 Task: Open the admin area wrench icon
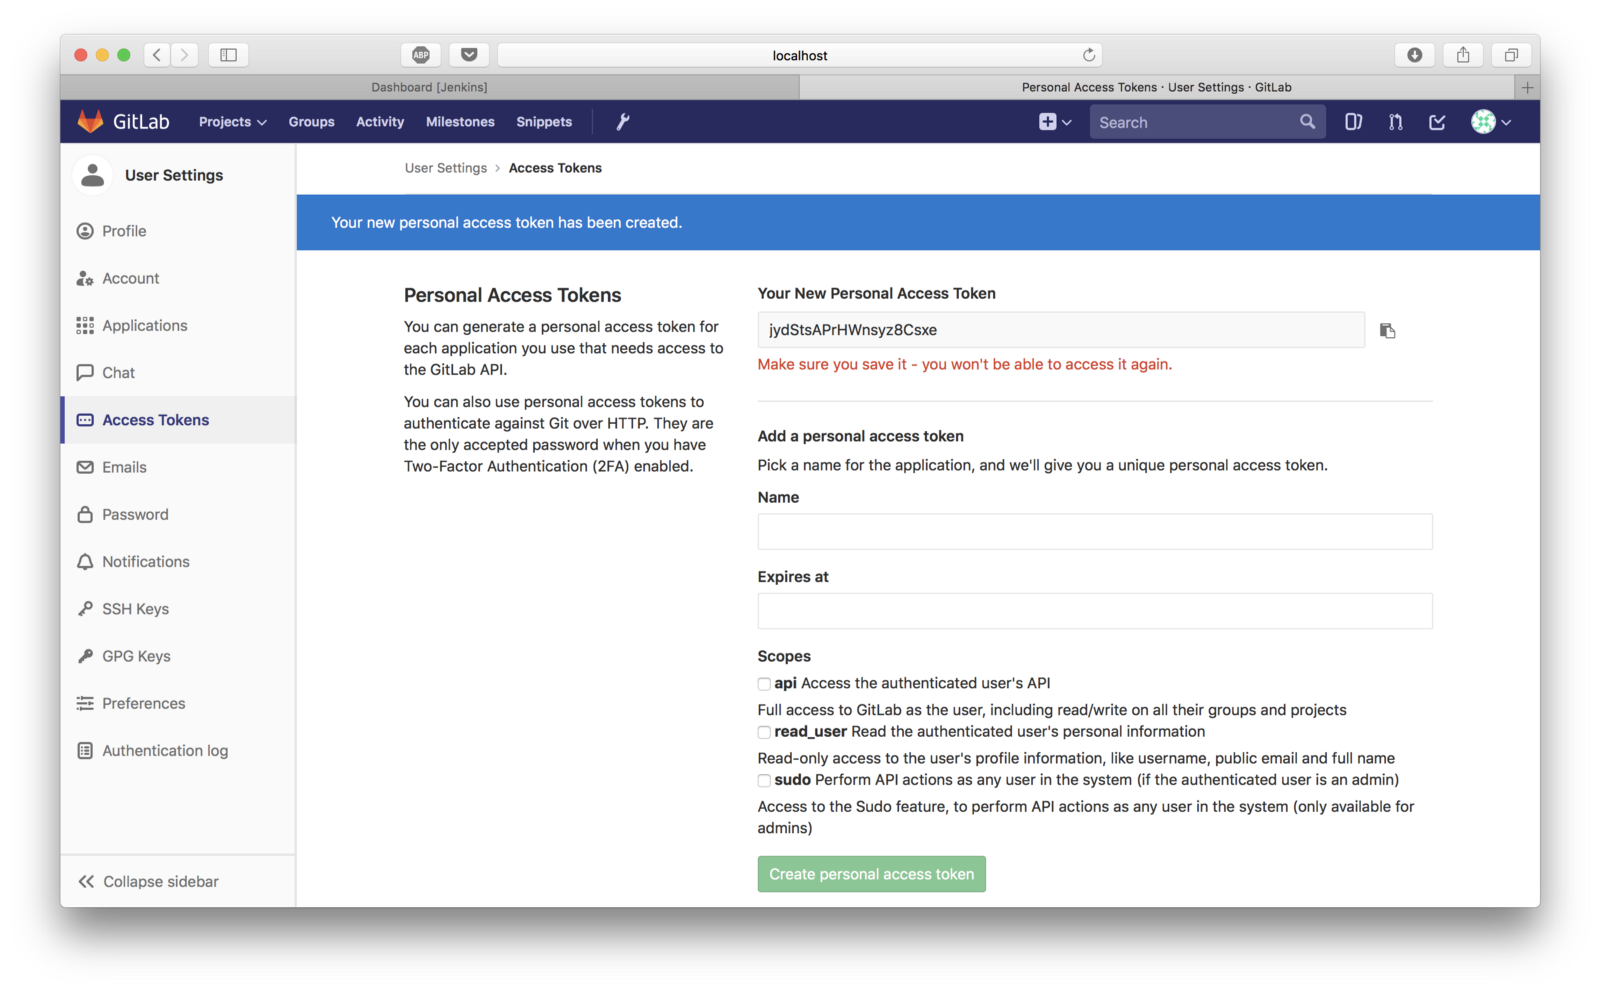tap(622, 122)
